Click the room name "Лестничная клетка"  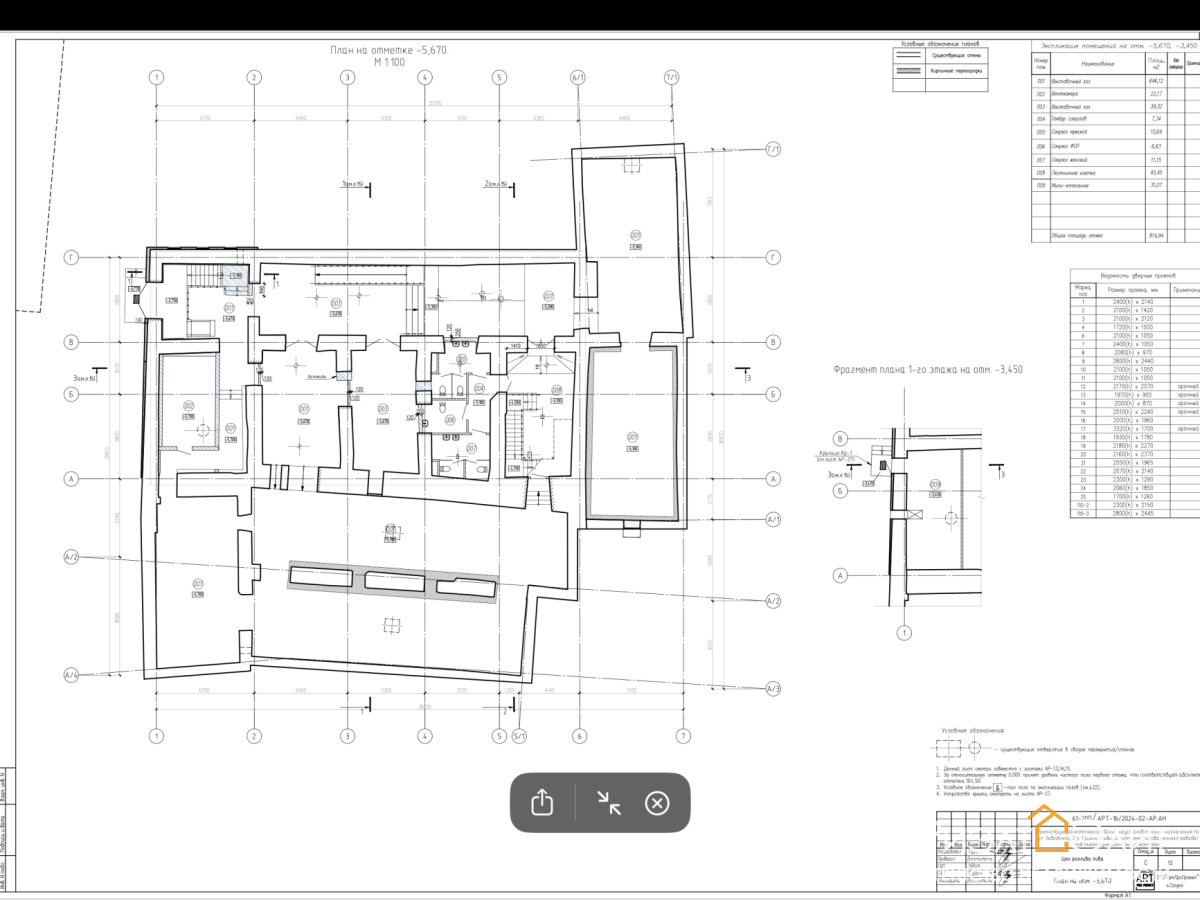click(1074, 173)
